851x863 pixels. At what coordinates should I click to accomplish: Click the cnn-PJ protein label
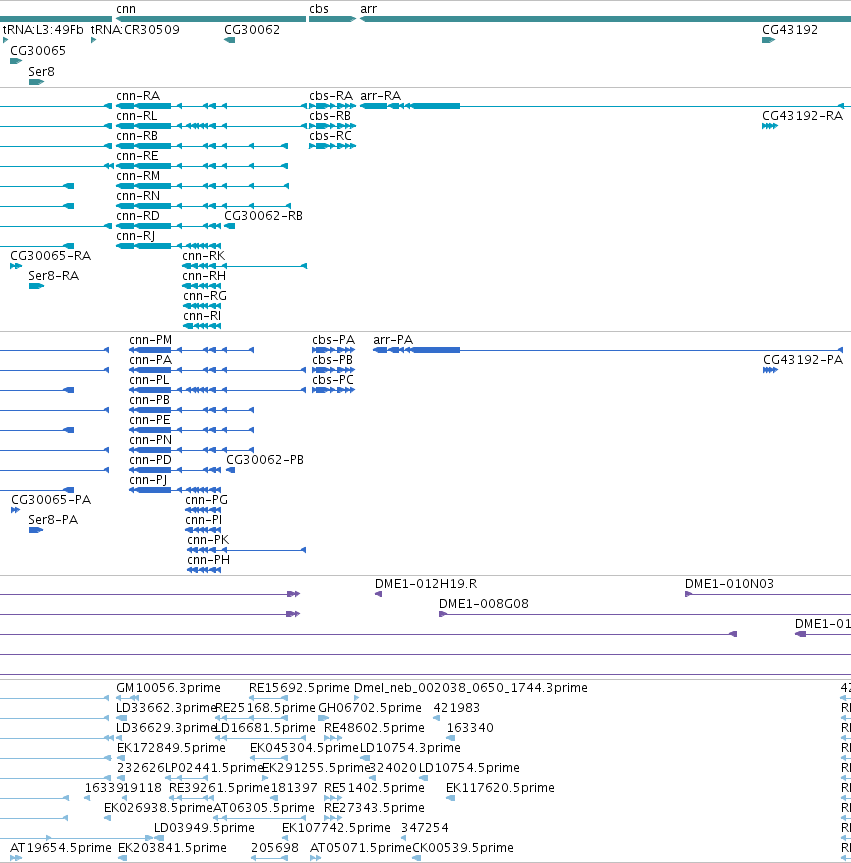(148, 480)
